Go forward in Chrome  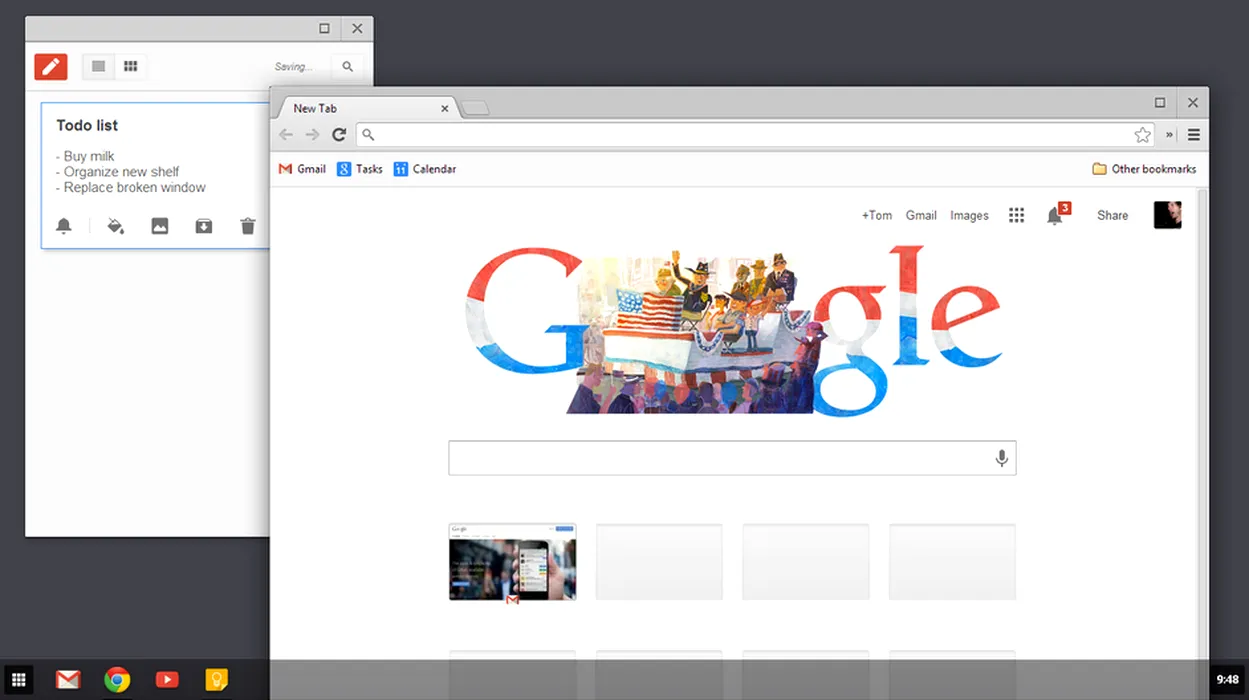(x=313, y=134)
